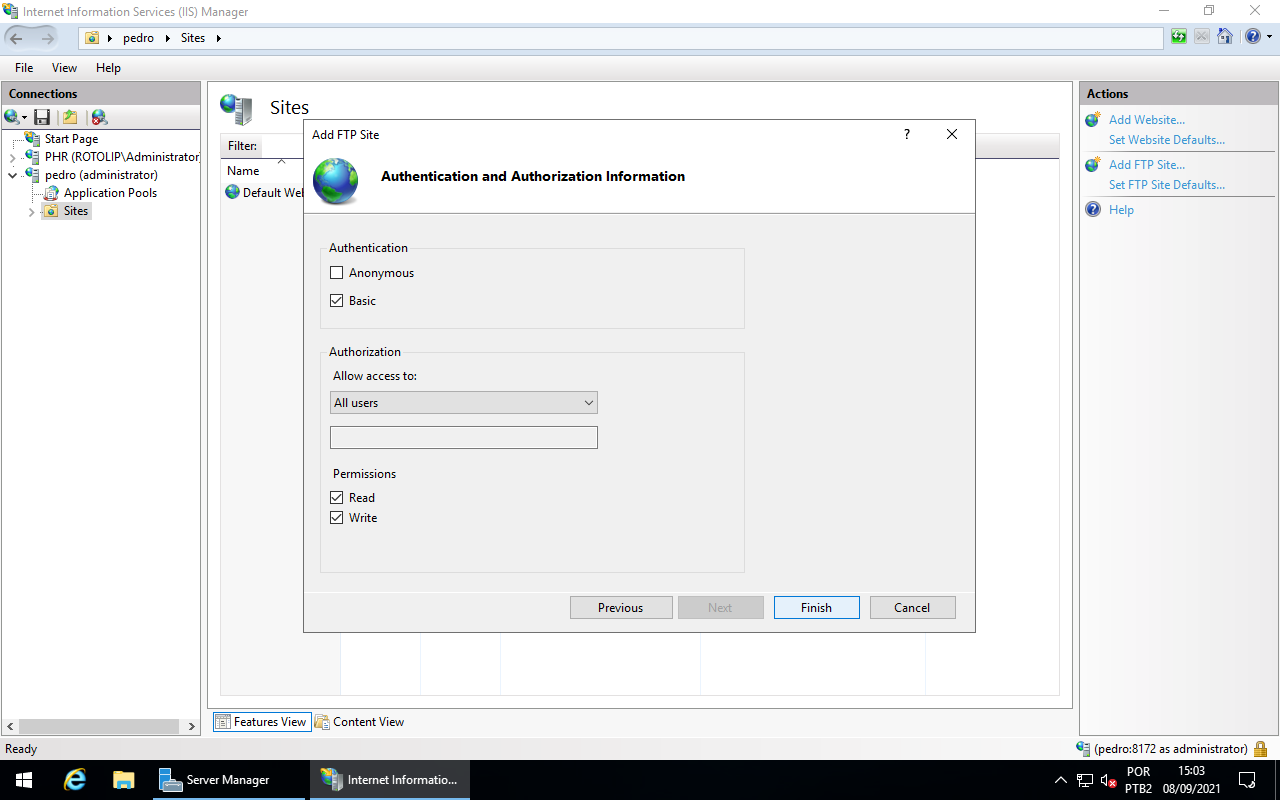The height and width of the screenshot is (800, 1280).
Task: Click the empty authorization users field
Action: click(x=463, y=437)
